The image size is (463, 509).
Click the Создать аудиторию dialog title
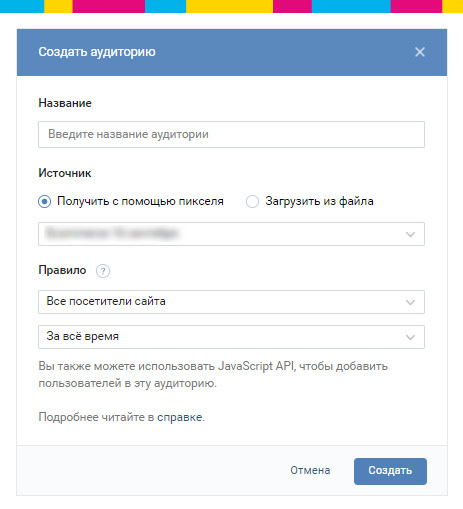(x=97, y=52)
